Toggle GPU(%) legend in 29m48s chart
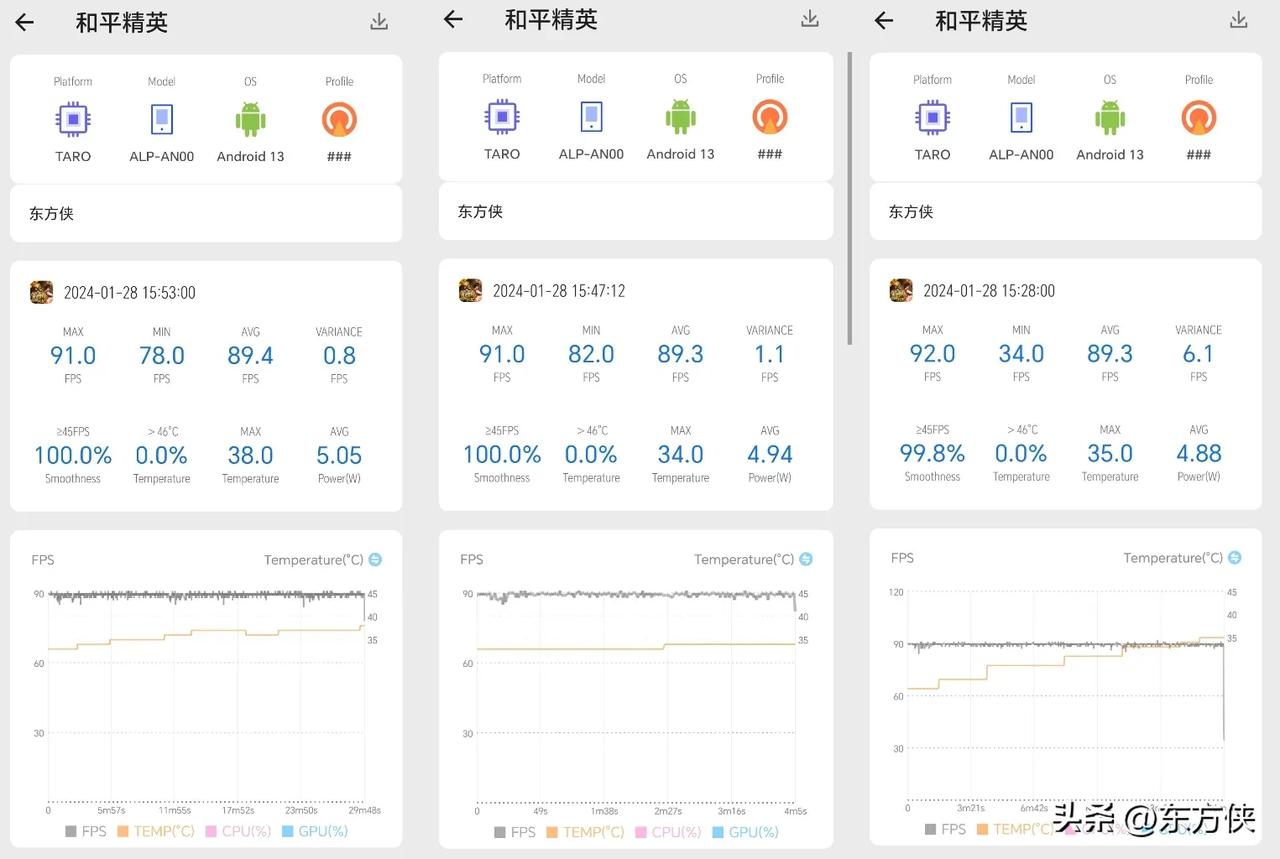This screenshot has width=1280, height=859. pyautogui.click(x=315, y=831)
